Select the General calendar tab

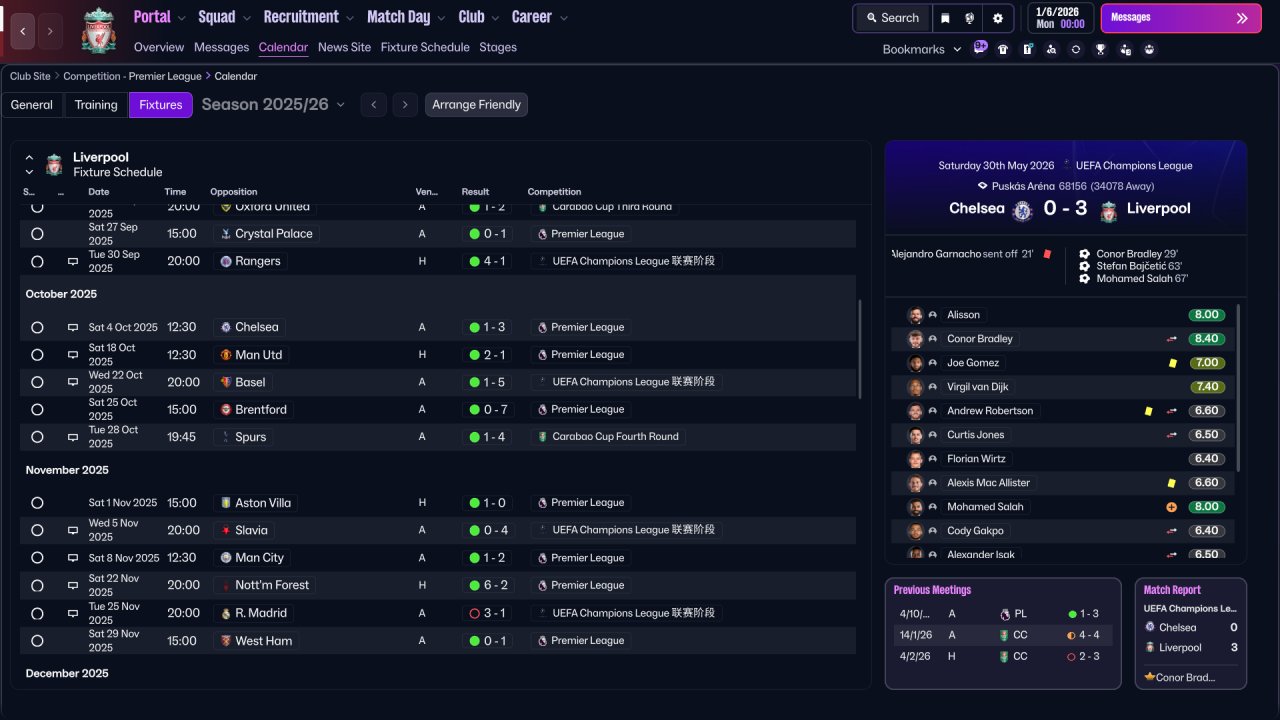32,105
